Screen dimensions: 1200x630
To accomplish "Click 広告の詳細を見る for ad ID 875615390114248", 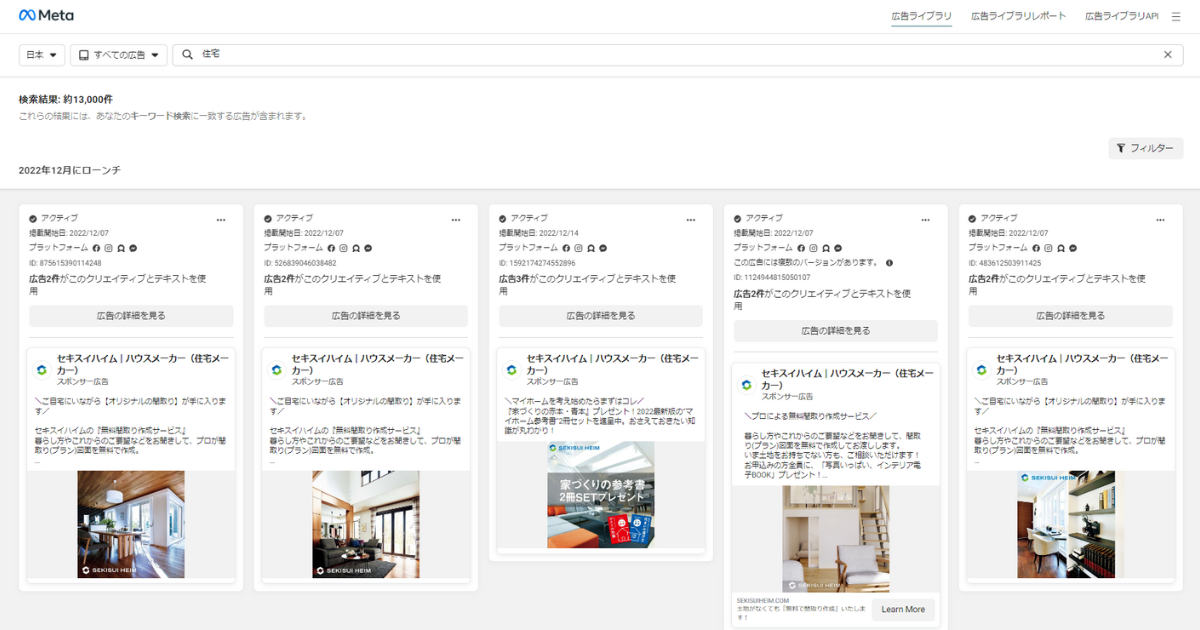I will [131, 316].
